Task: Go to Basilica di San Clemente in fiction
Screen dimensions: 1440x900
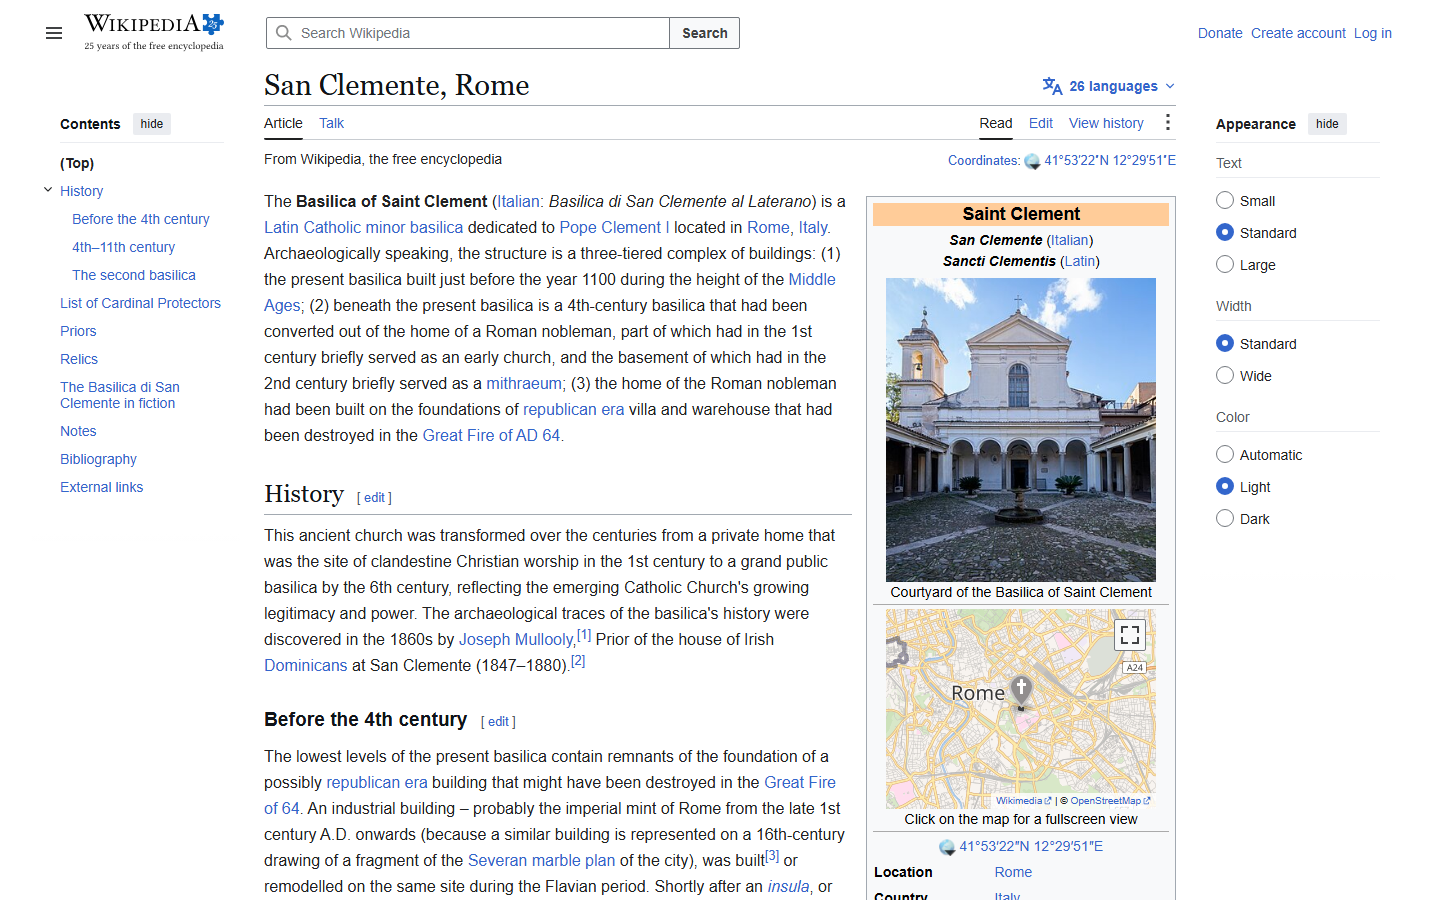Action: pyautogui.click(x=120, y=395)
